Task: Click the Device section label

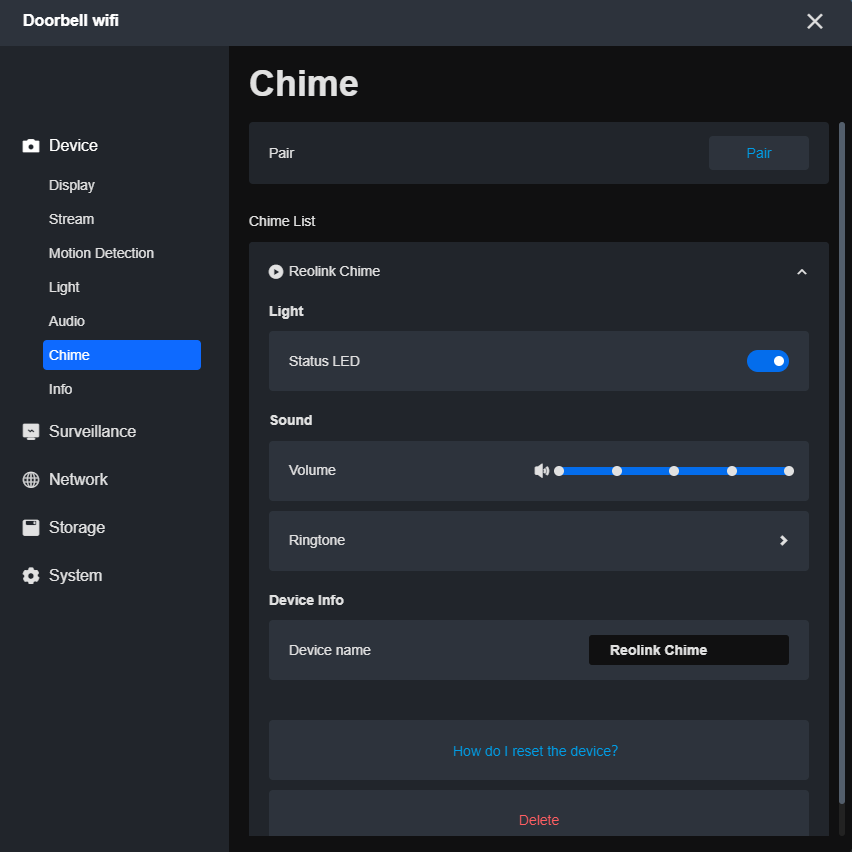Action: (x=73, y=146)
